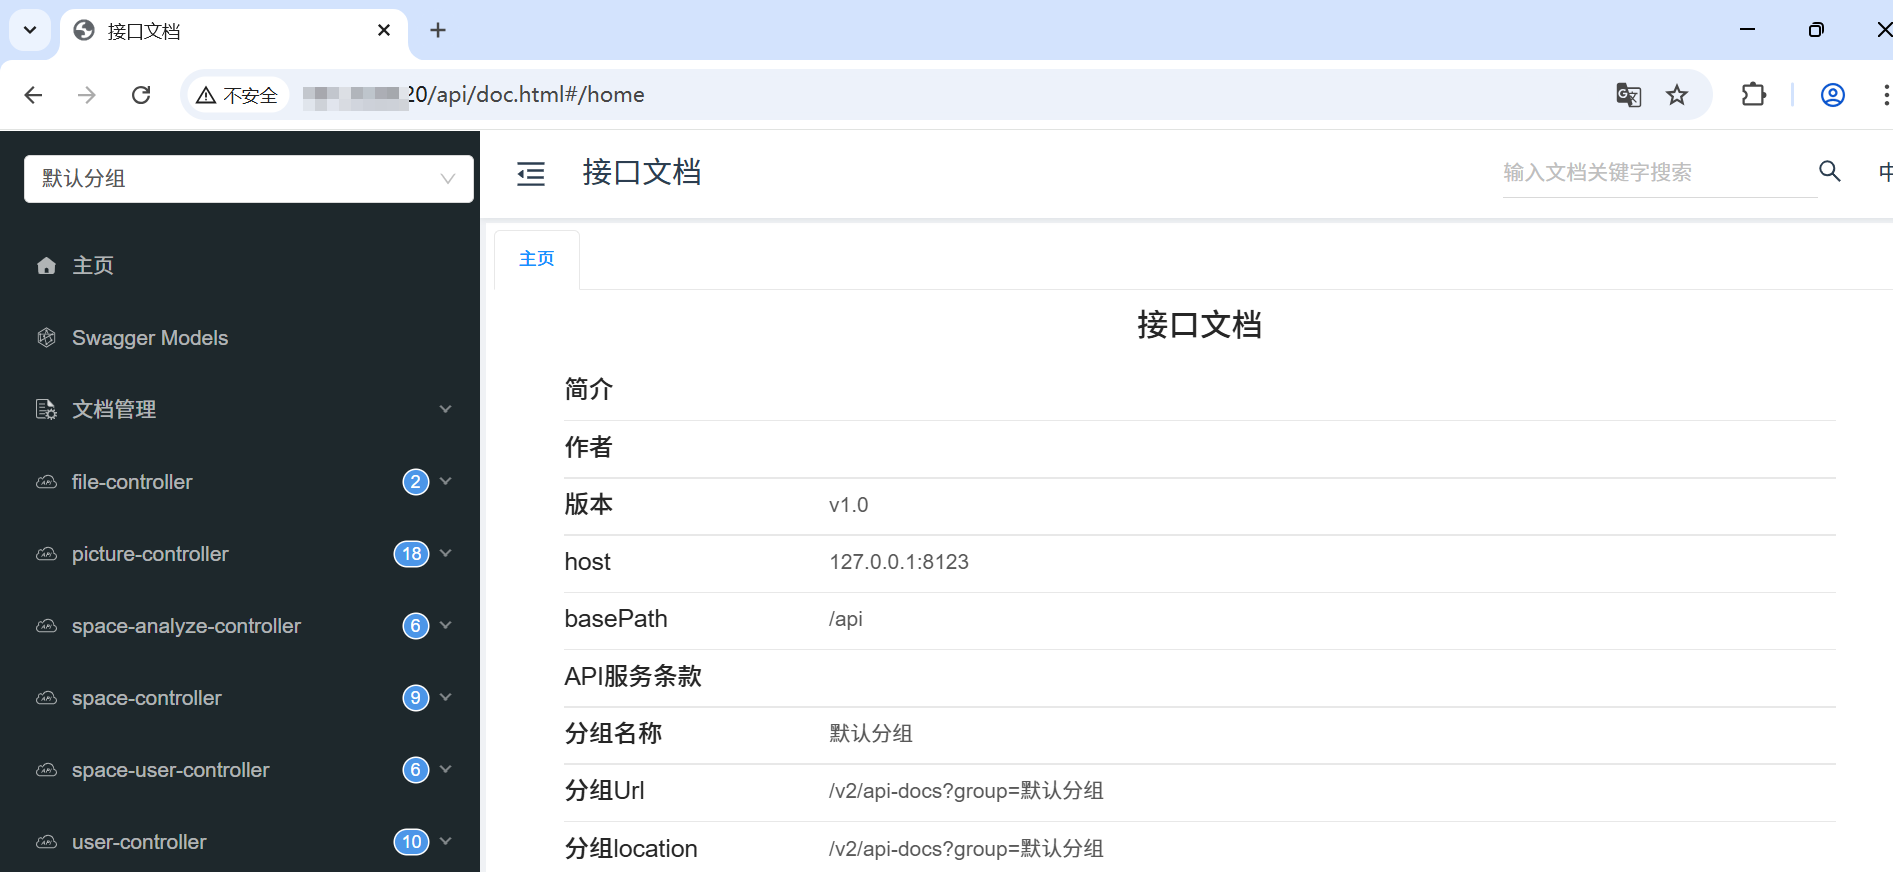Open the browser extensions puzzle icon

[x=1753, y=95]
